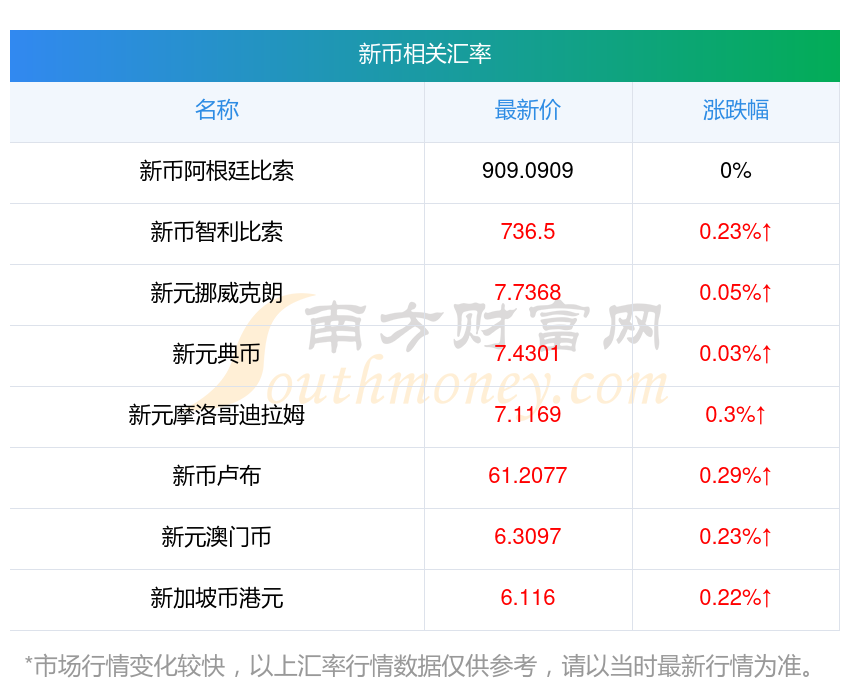Viewport: 850px width, 698px height.
Task: Click the row name 新币智利比索
Action: [x=217, y=232]
